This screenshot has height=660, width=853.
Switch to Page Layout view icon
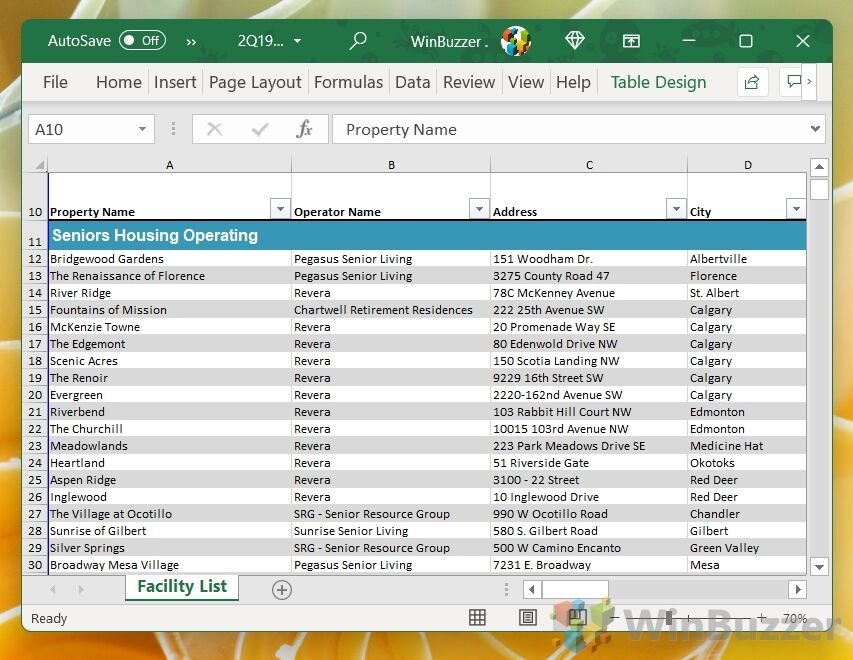coord(528,617)
